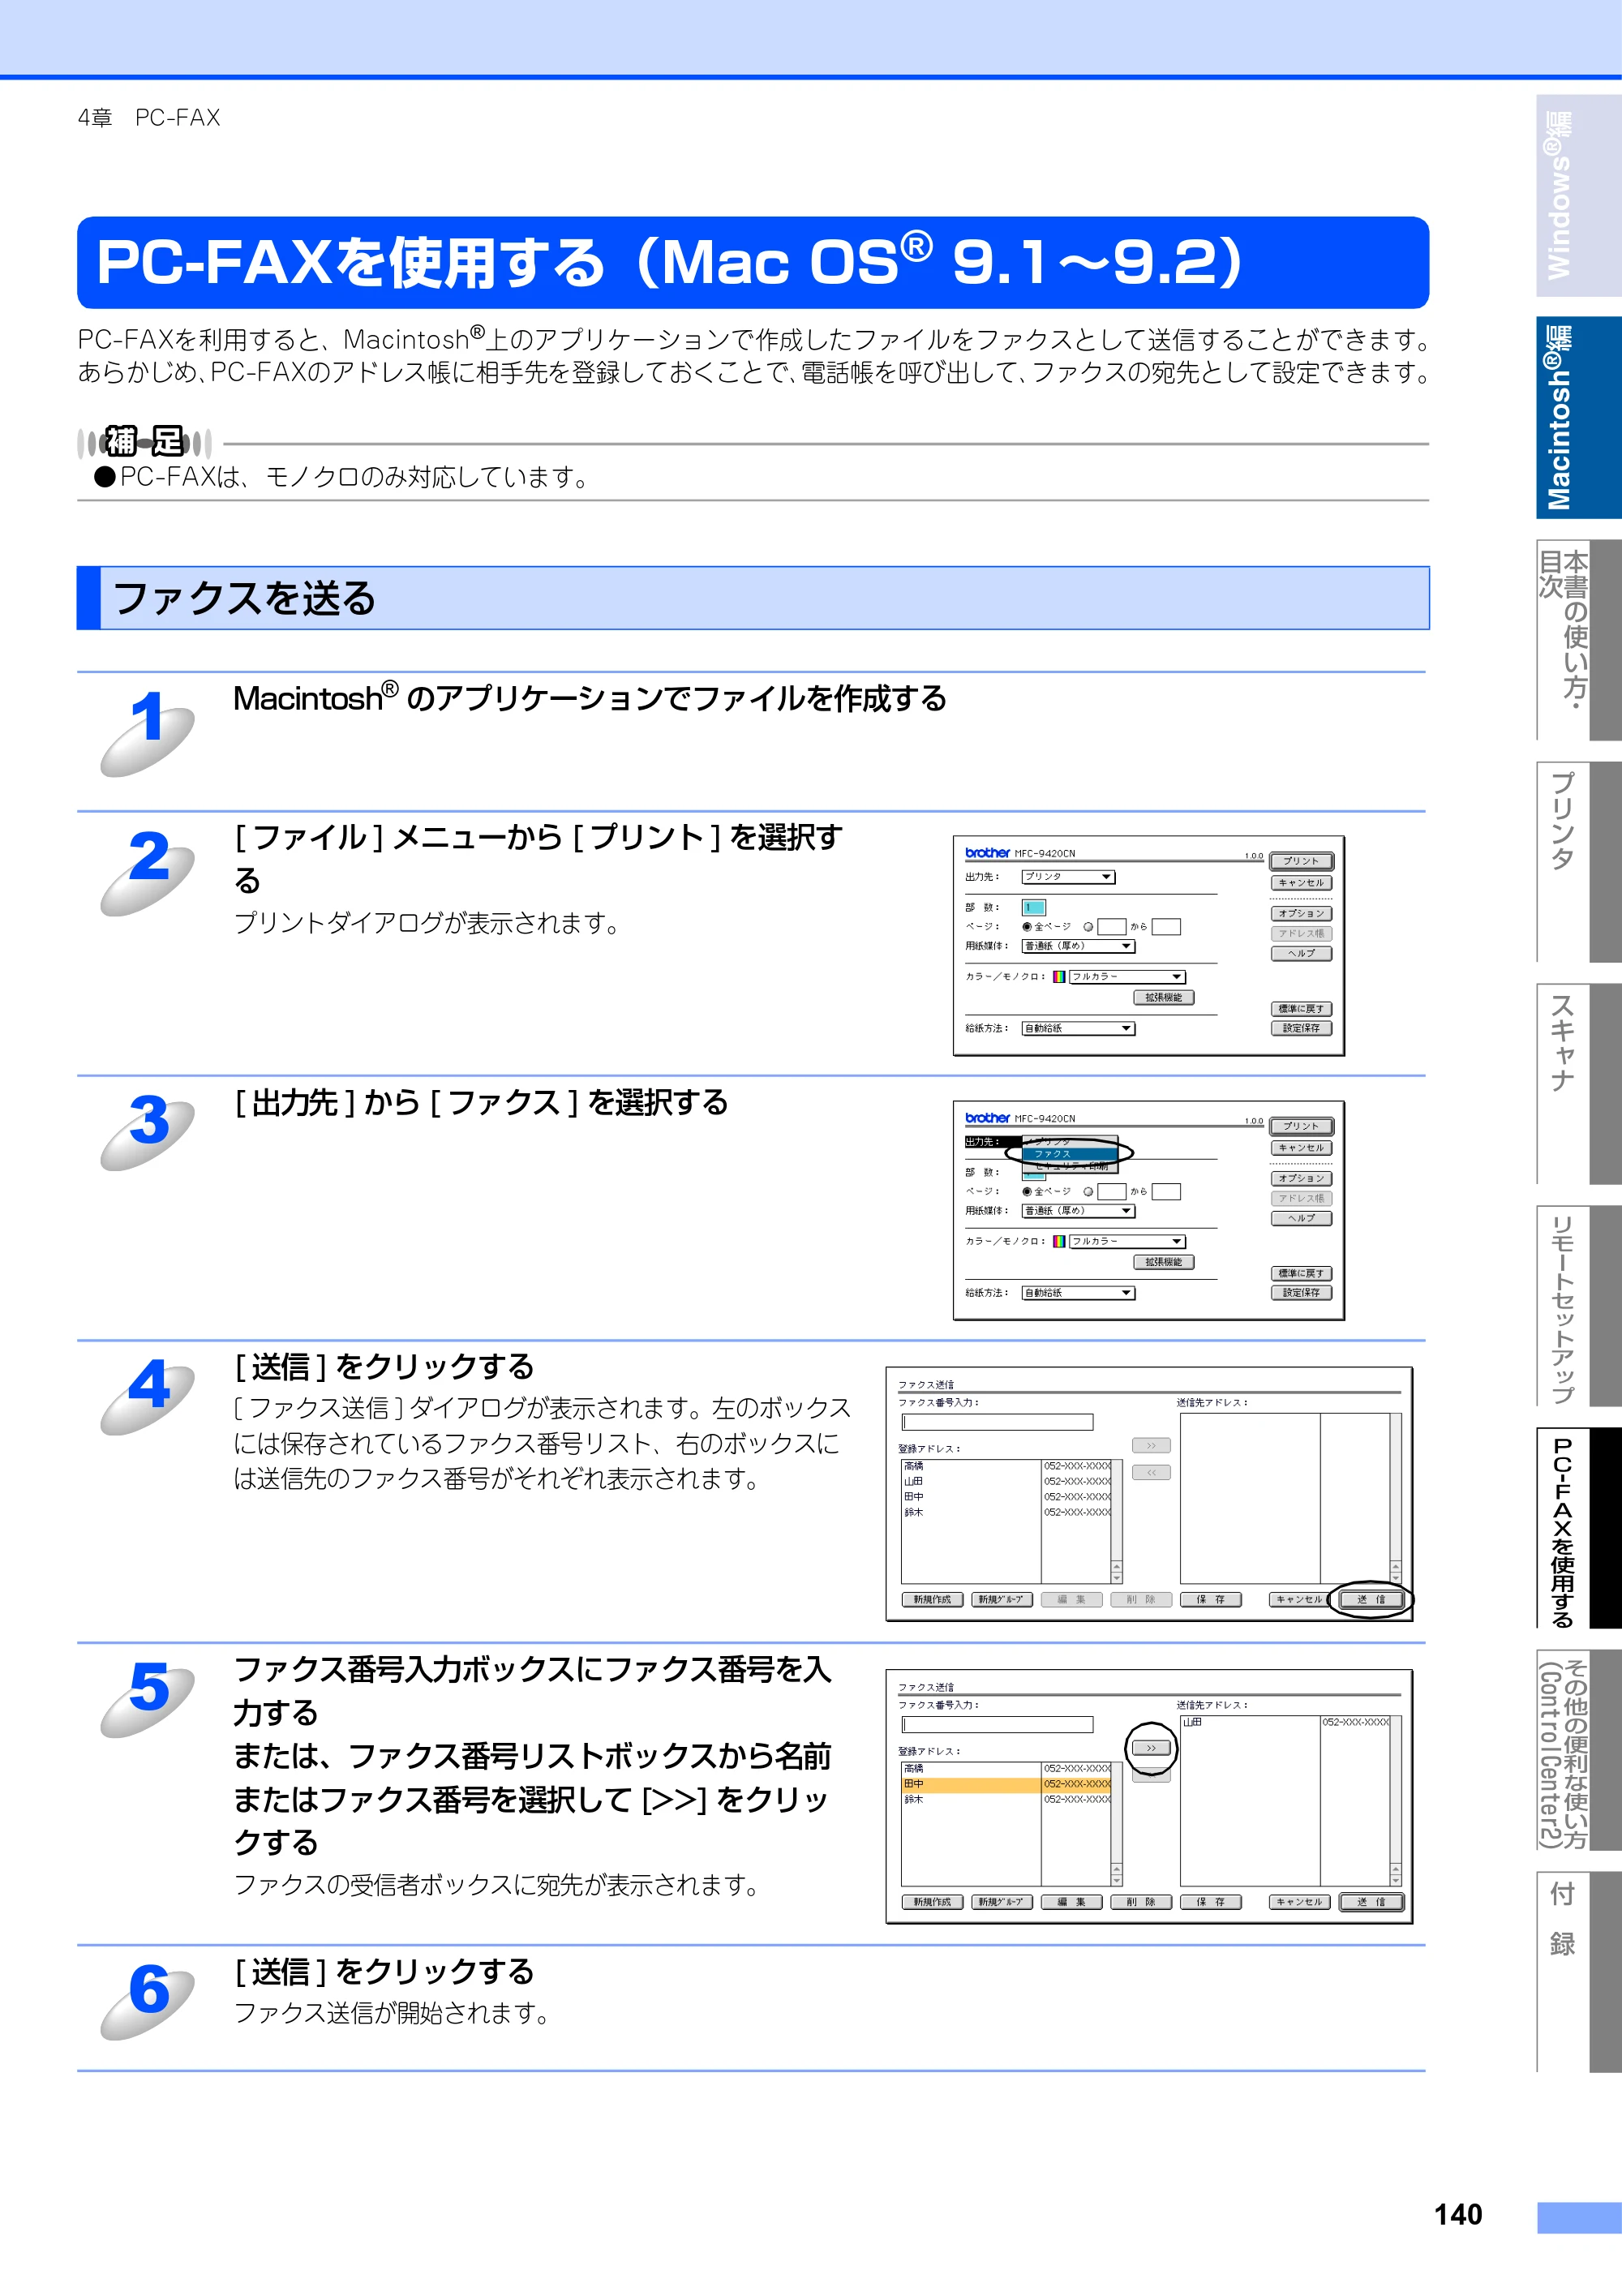Go to the プリンタ chapter tab
1622x2296 pixels.
pyautogui.click(x=1578, y=862)
